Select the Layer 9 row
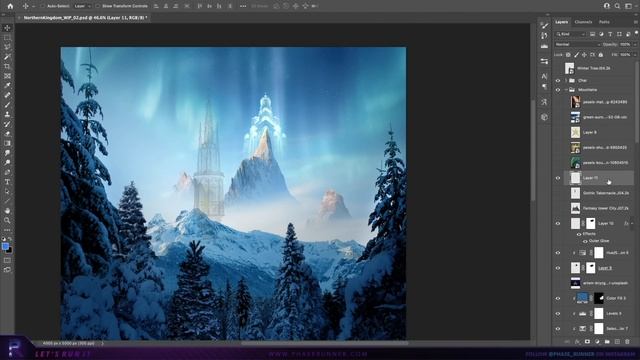 598,132
